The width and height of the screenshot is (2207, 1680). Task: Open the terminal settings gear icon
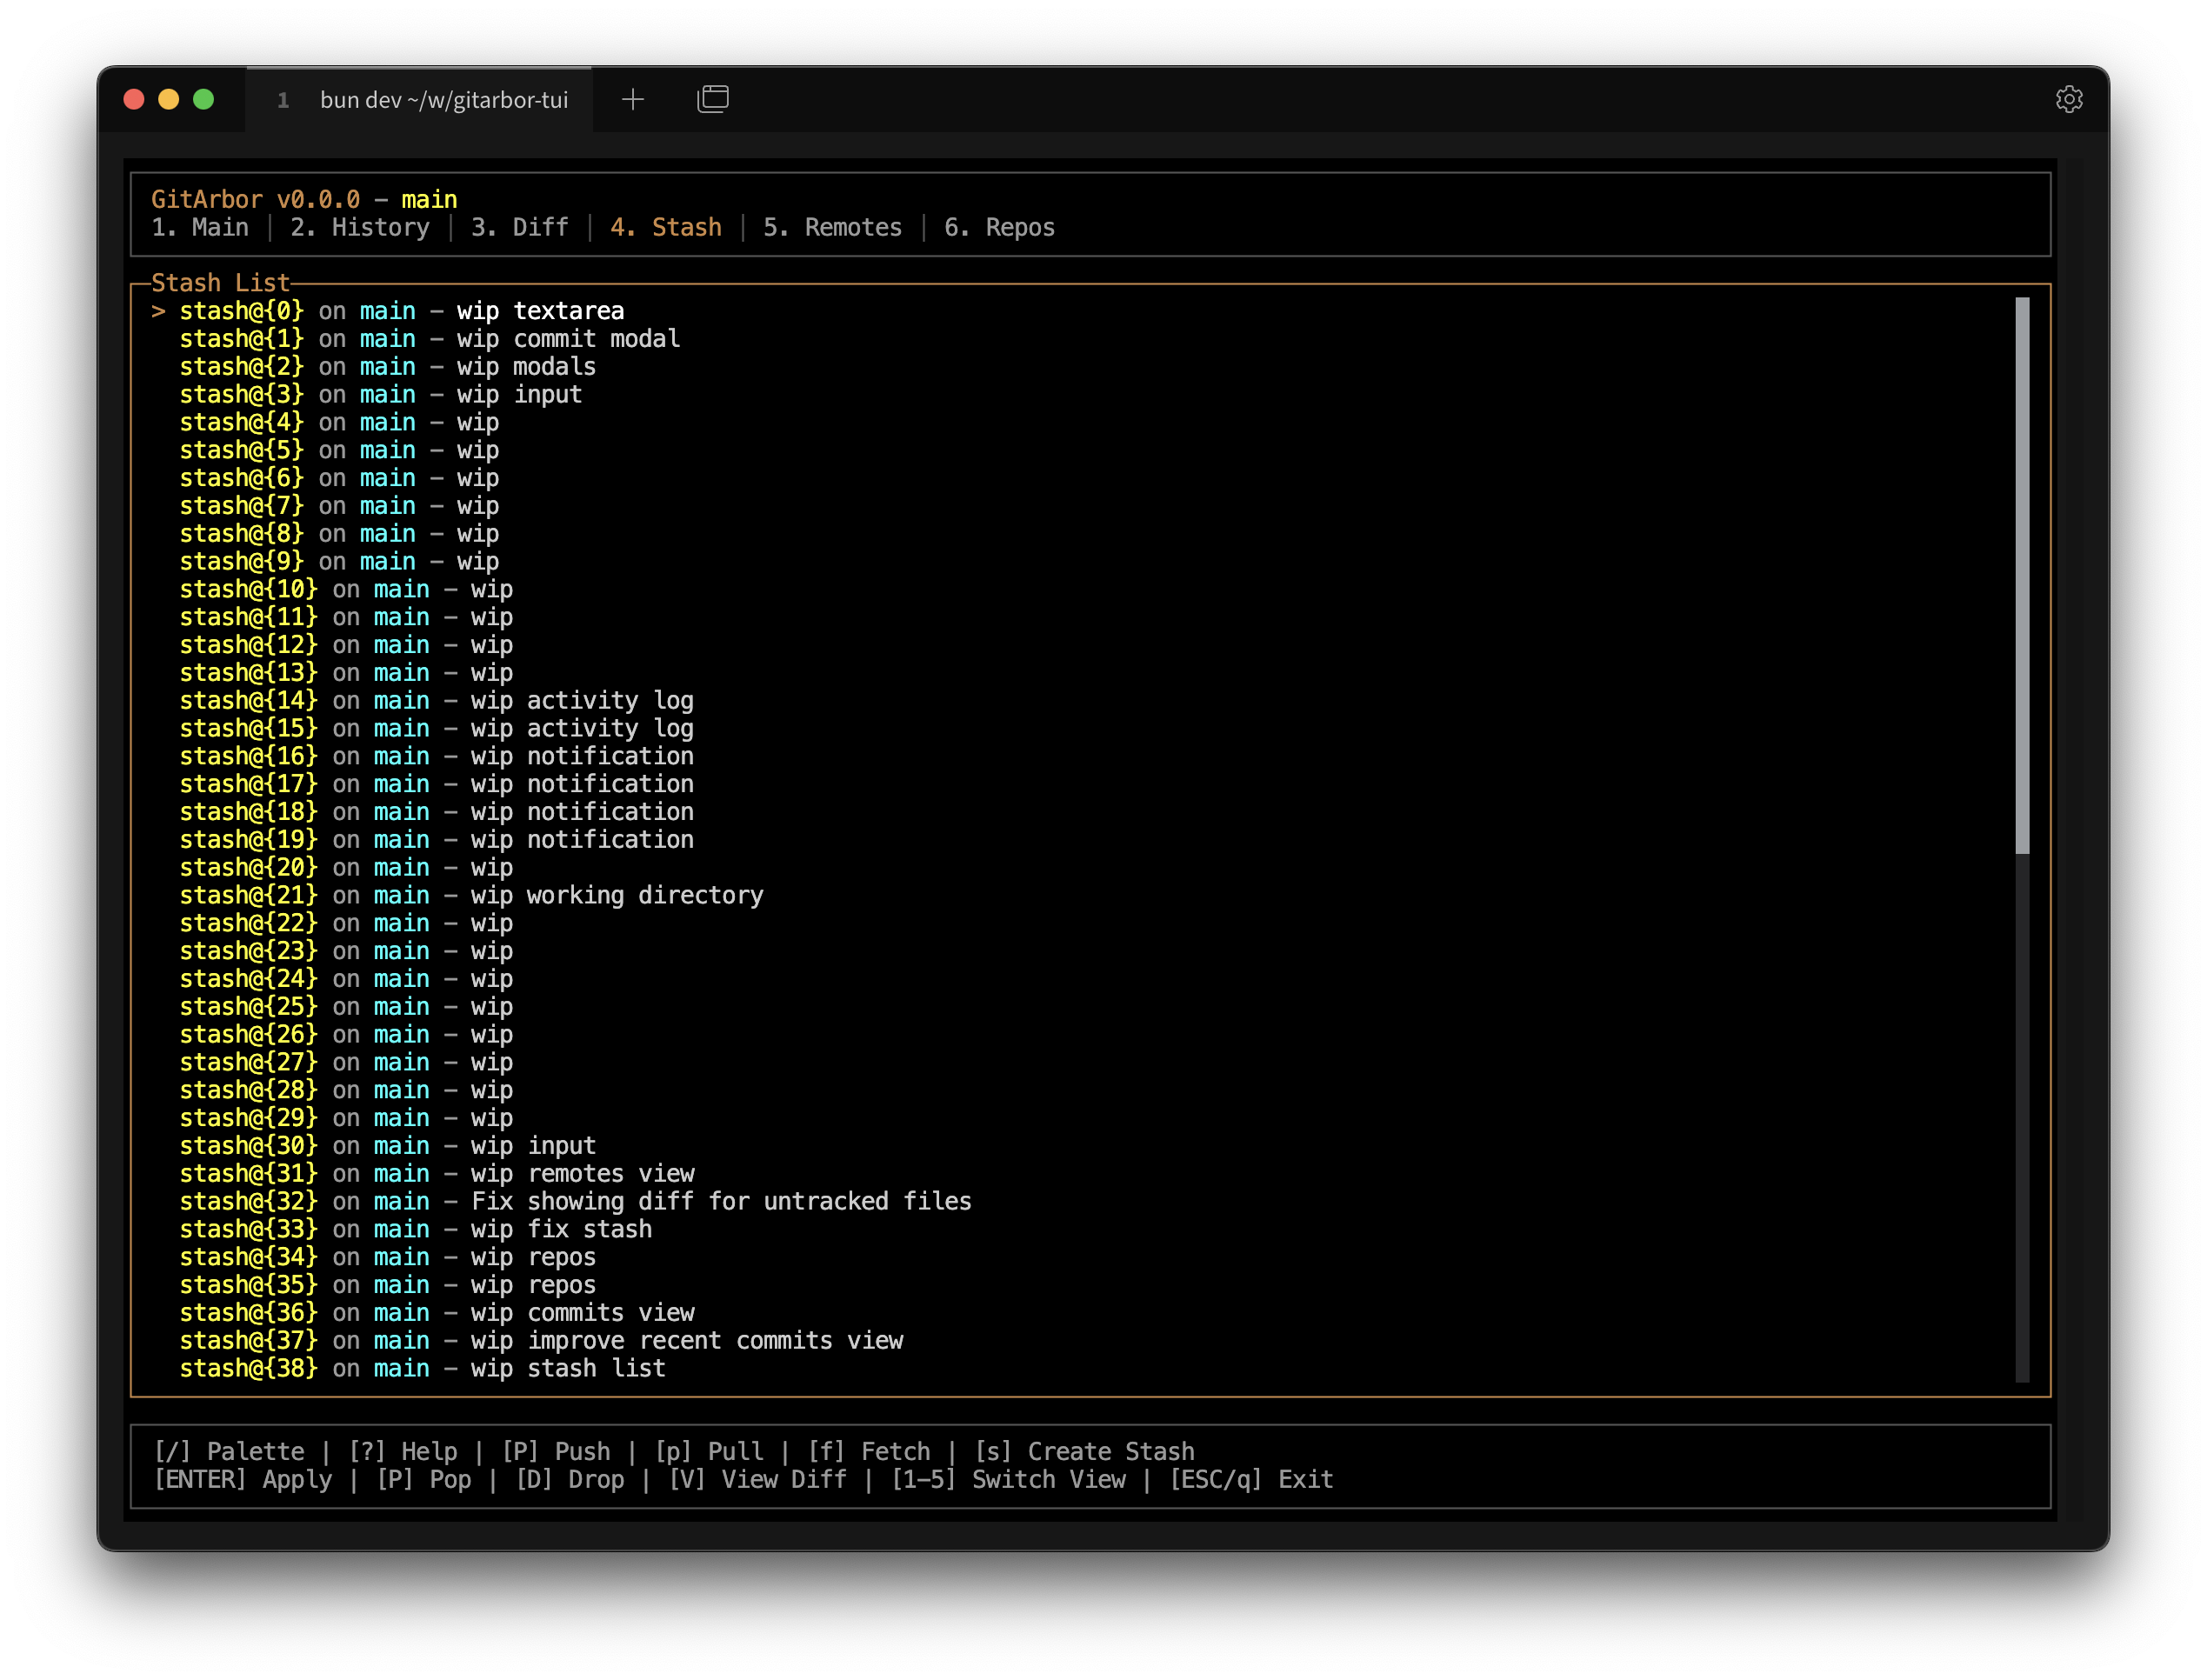(2068, 99)
